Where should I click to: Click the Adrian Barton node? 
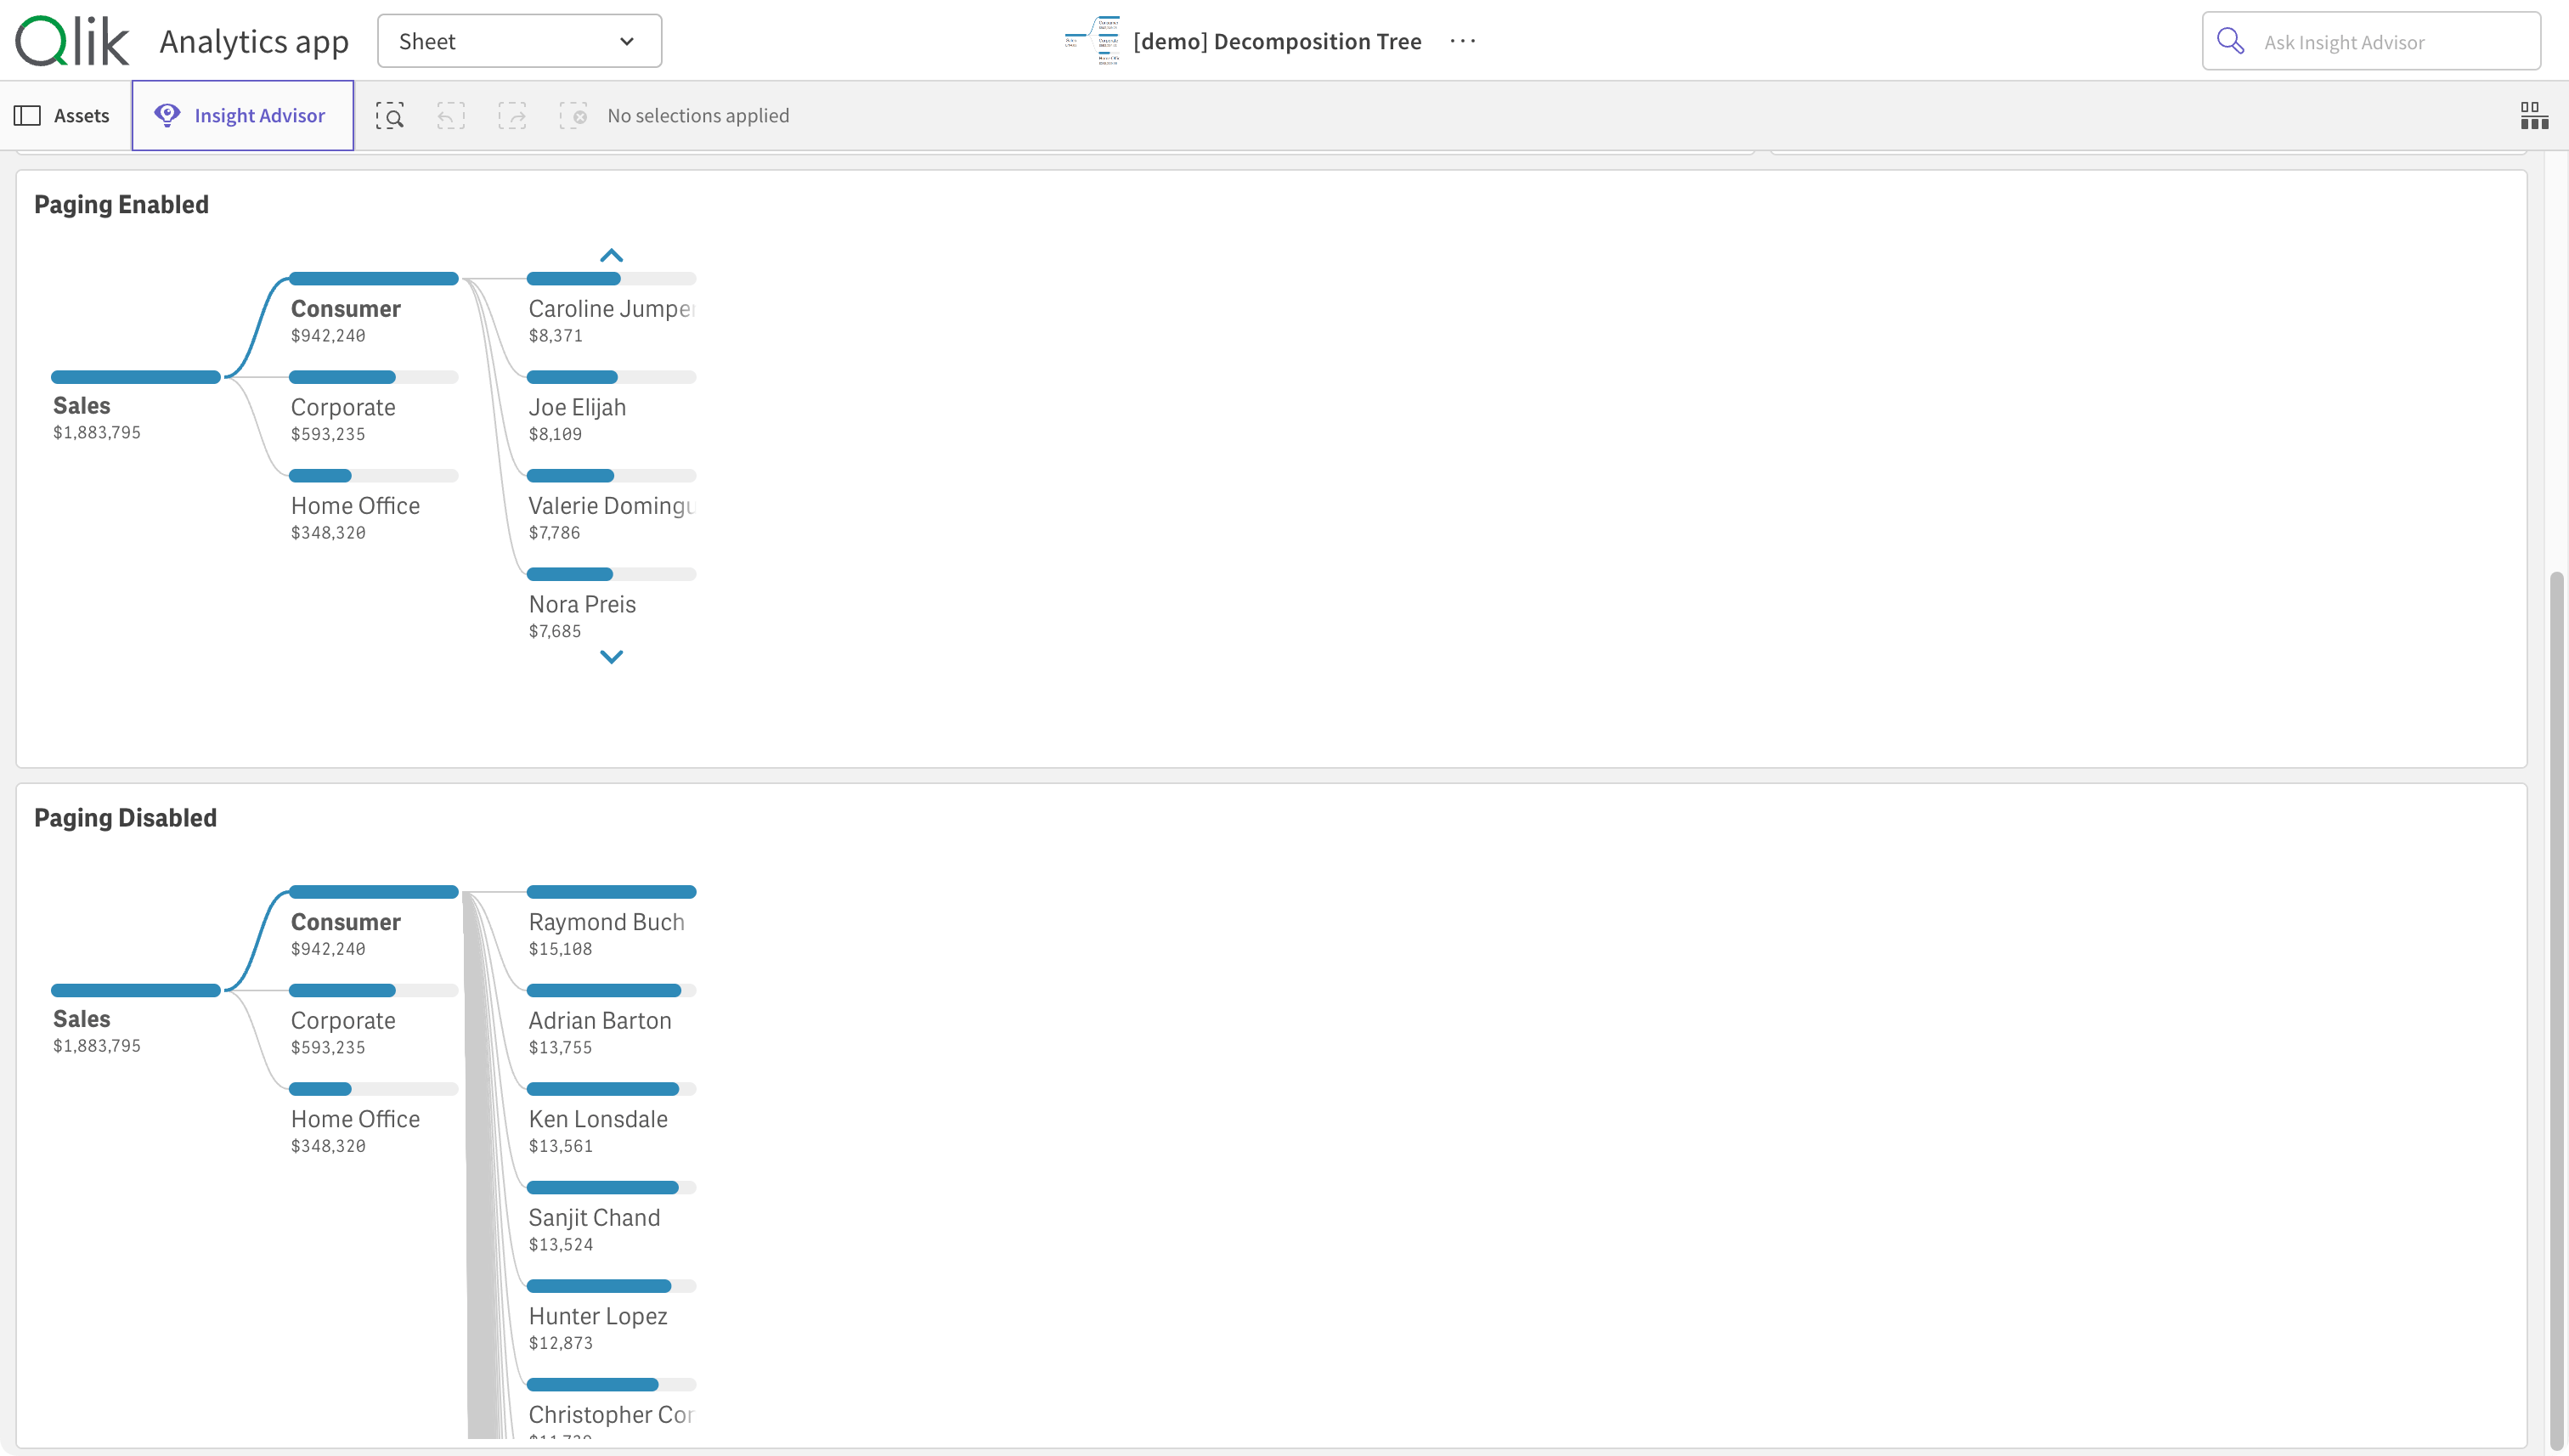pos(599,1020)
